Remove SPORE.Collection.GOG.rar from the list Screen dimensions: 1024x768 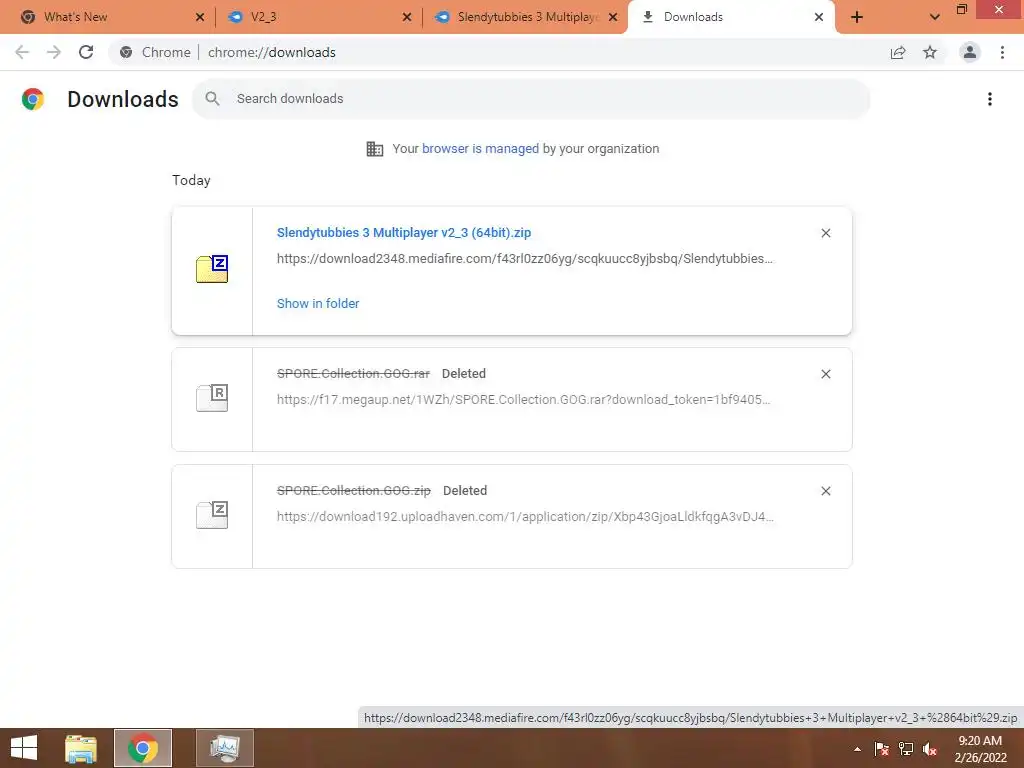pos(825,374)
